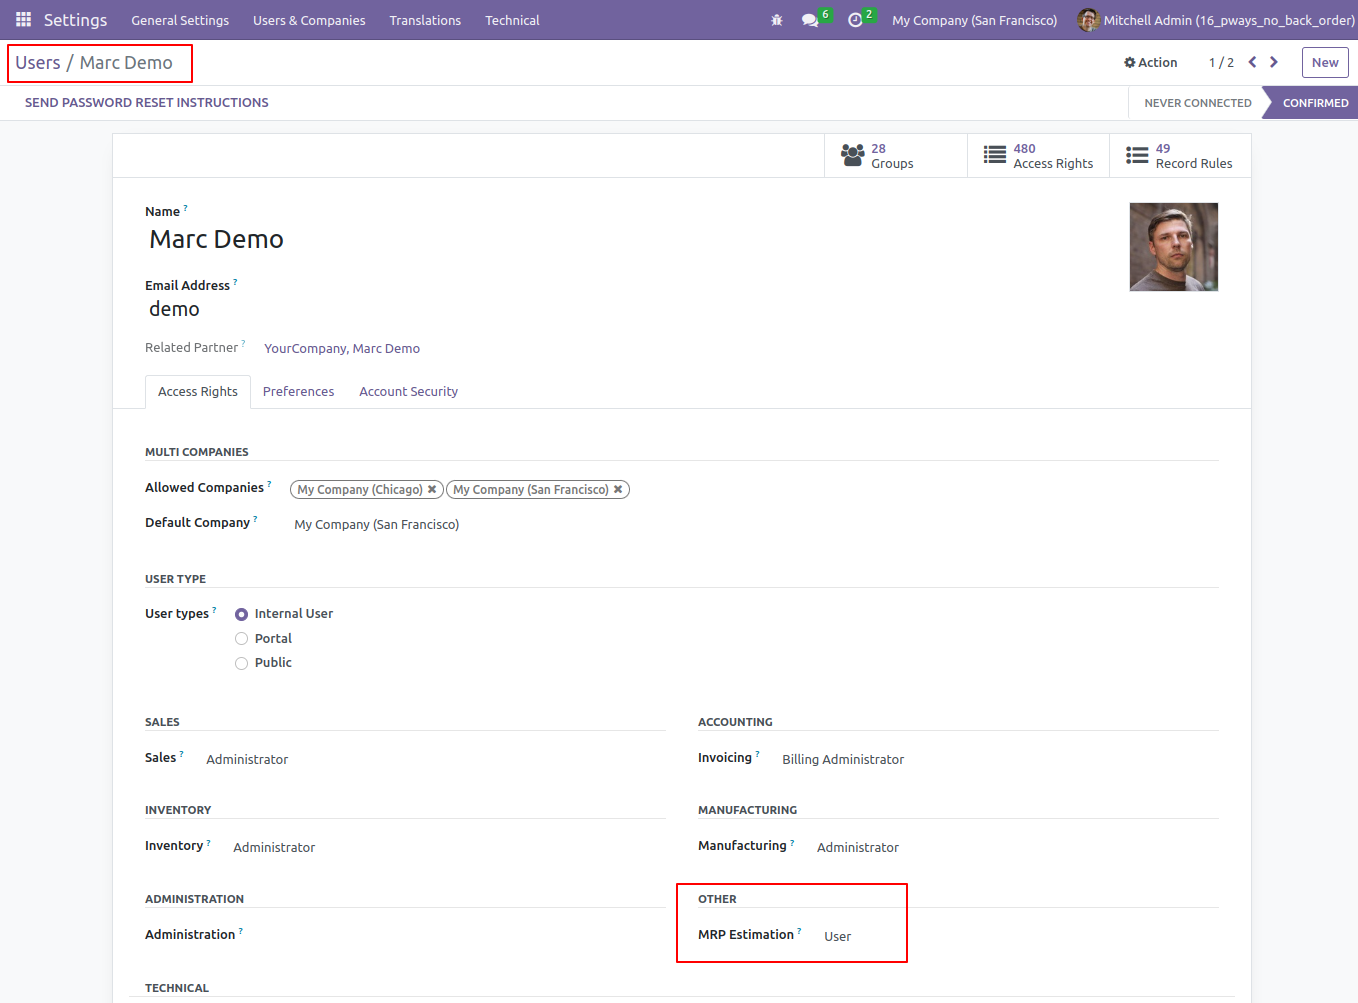The image size is (1358, 1003).
Task: Open the Action gear dropdown
Action: click(x=1150, y=62)
